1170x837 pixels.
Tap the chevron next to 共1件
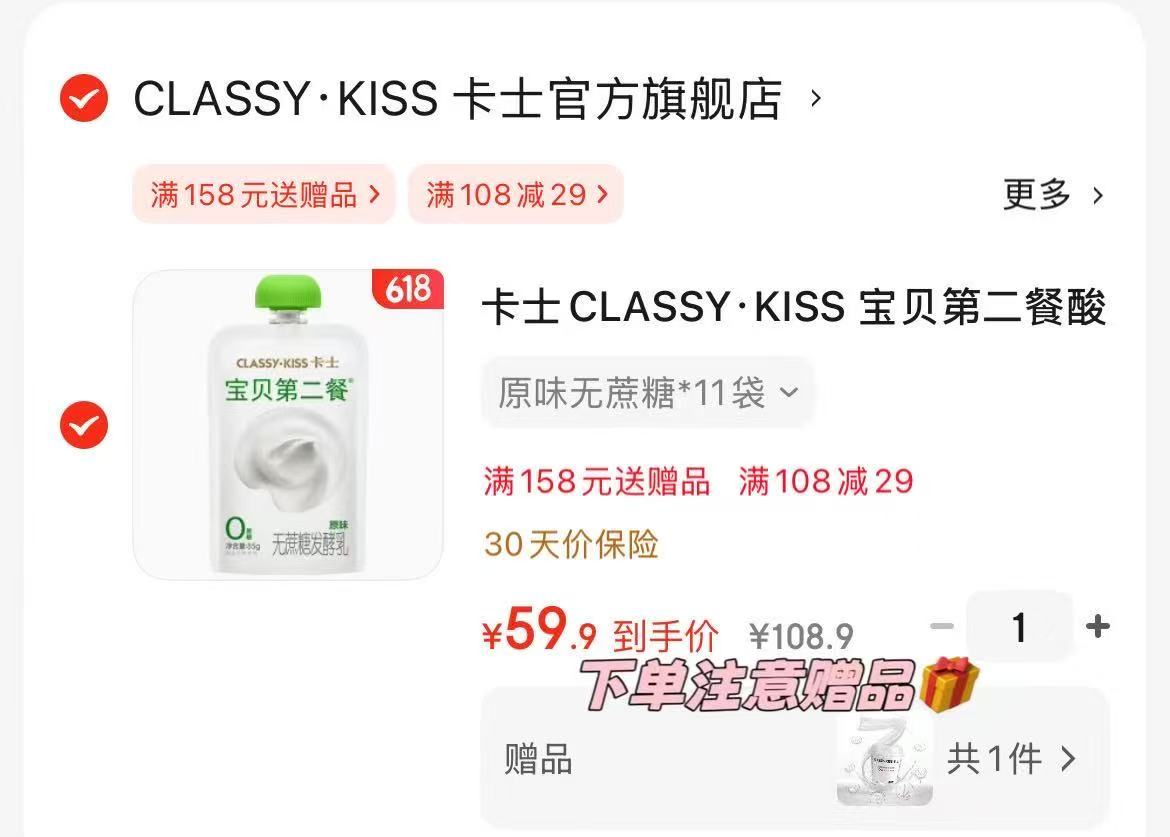pos(1069,759)
